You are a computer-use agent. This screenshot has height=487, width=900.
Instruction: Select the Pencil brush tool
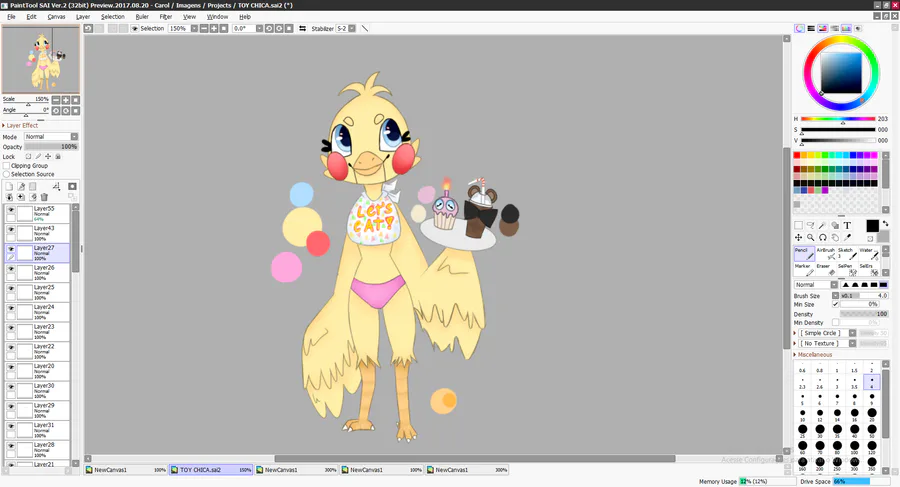804,253
